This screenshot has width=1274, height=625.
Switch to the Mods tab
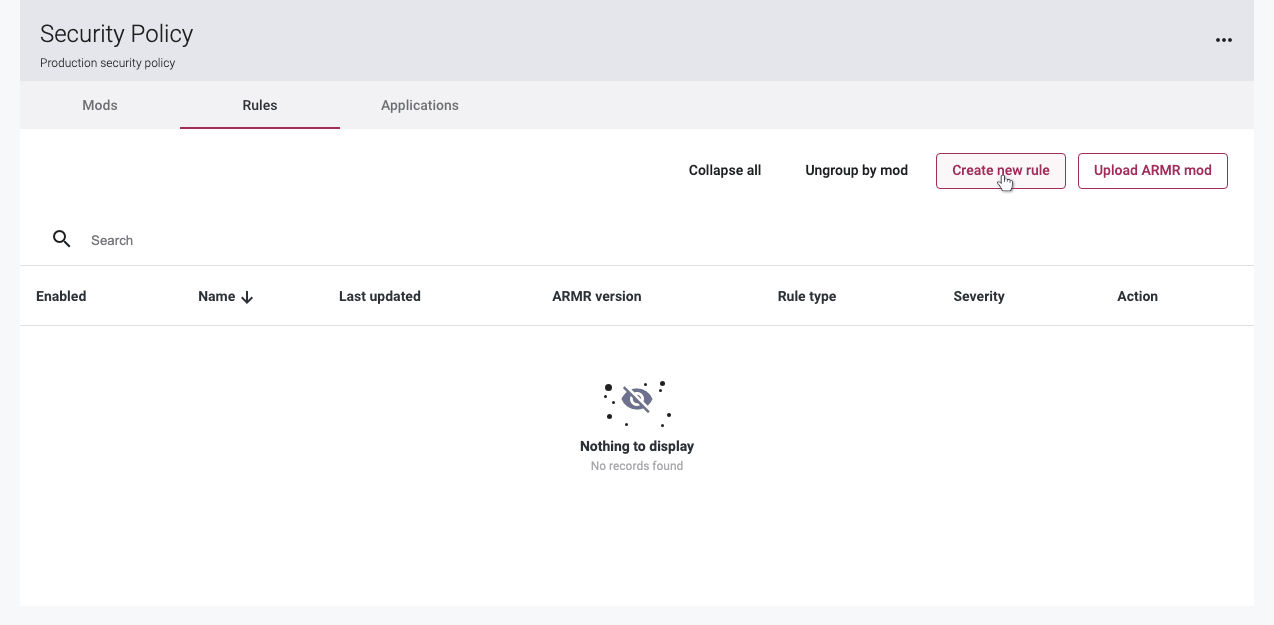[x=100, y=105]
